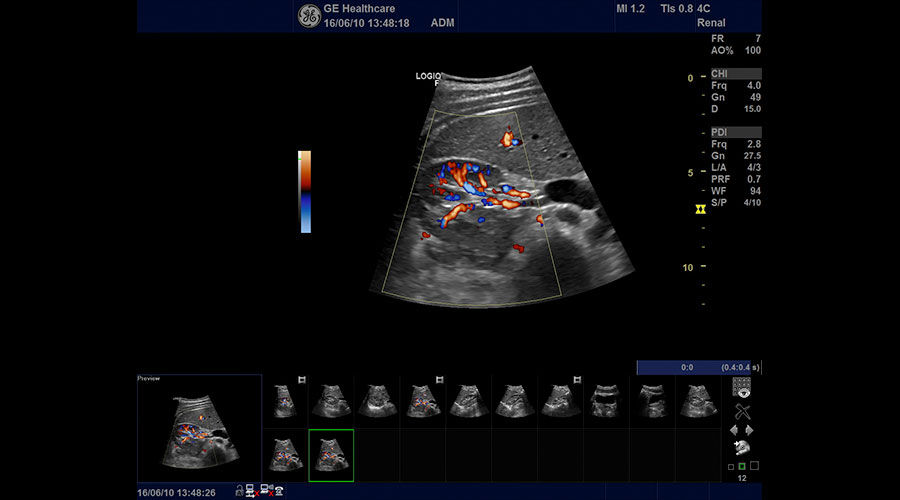
Task: Select the CHI parameter header
Action: (x=736, y=73)
